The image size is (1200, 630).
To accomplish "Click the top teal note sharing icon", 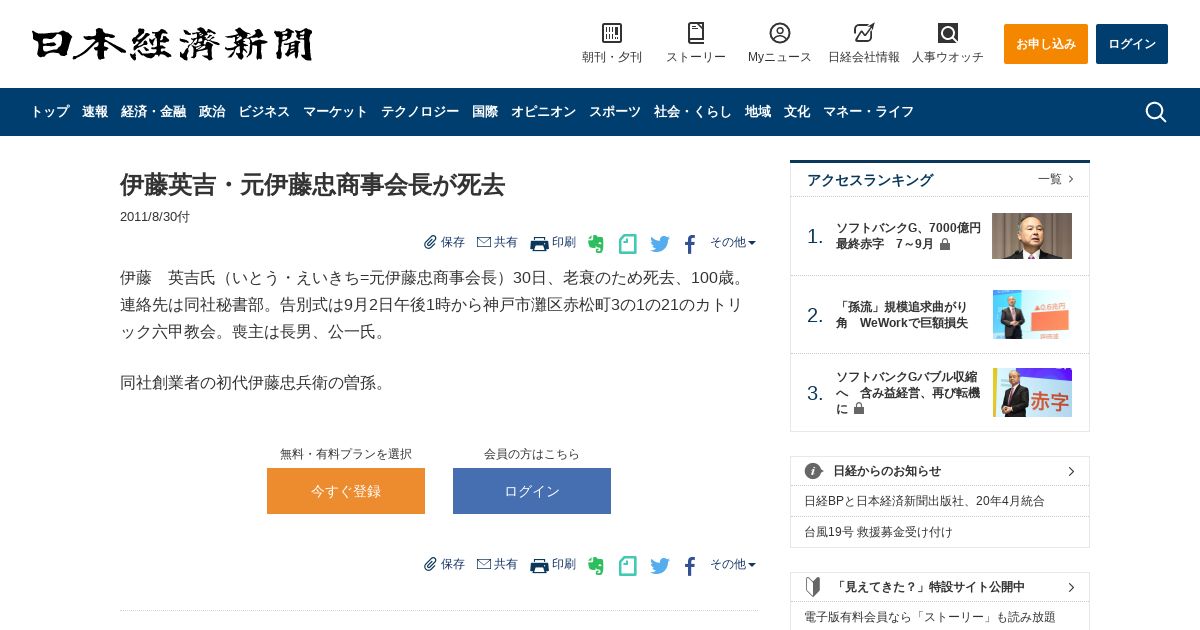I will (x=628, y=244).
